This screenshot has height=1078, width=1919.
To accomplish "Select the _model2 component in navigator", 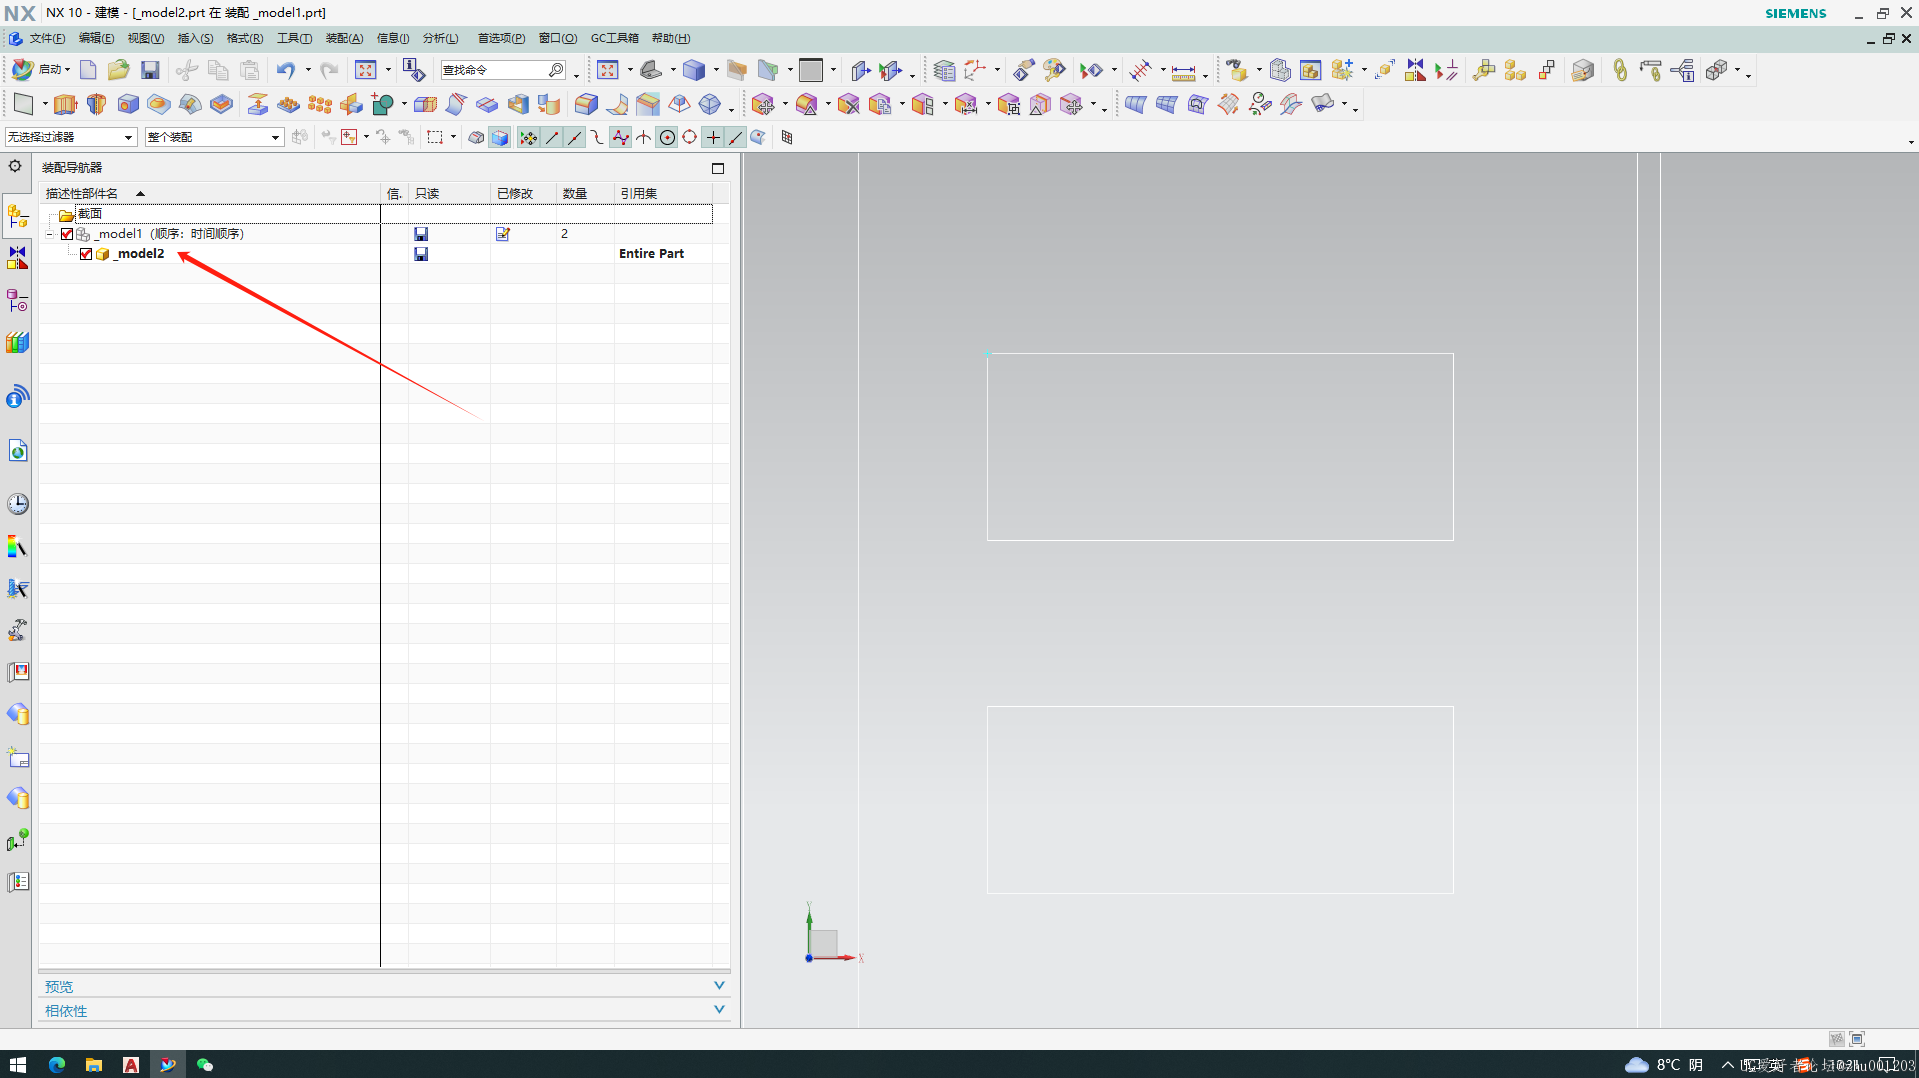I will tap(140, 254).
